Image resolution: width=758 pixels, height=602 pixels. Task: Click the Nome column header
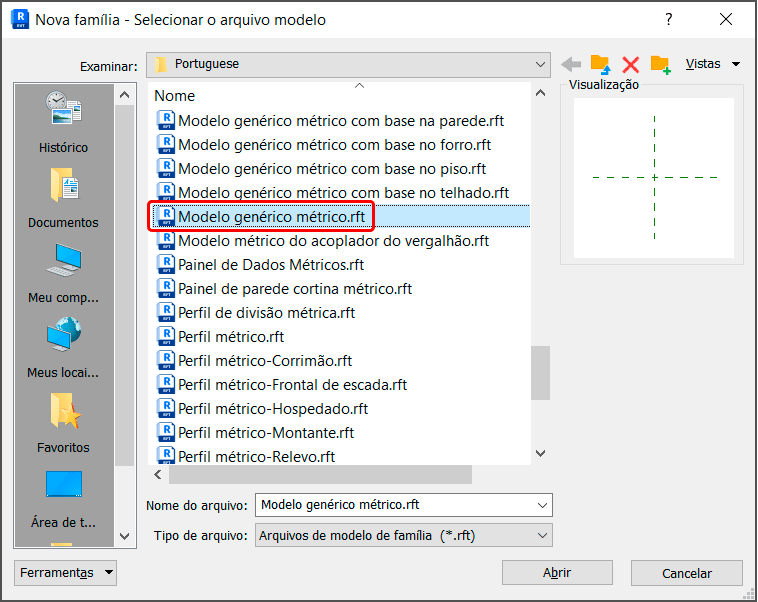(175, 96)
